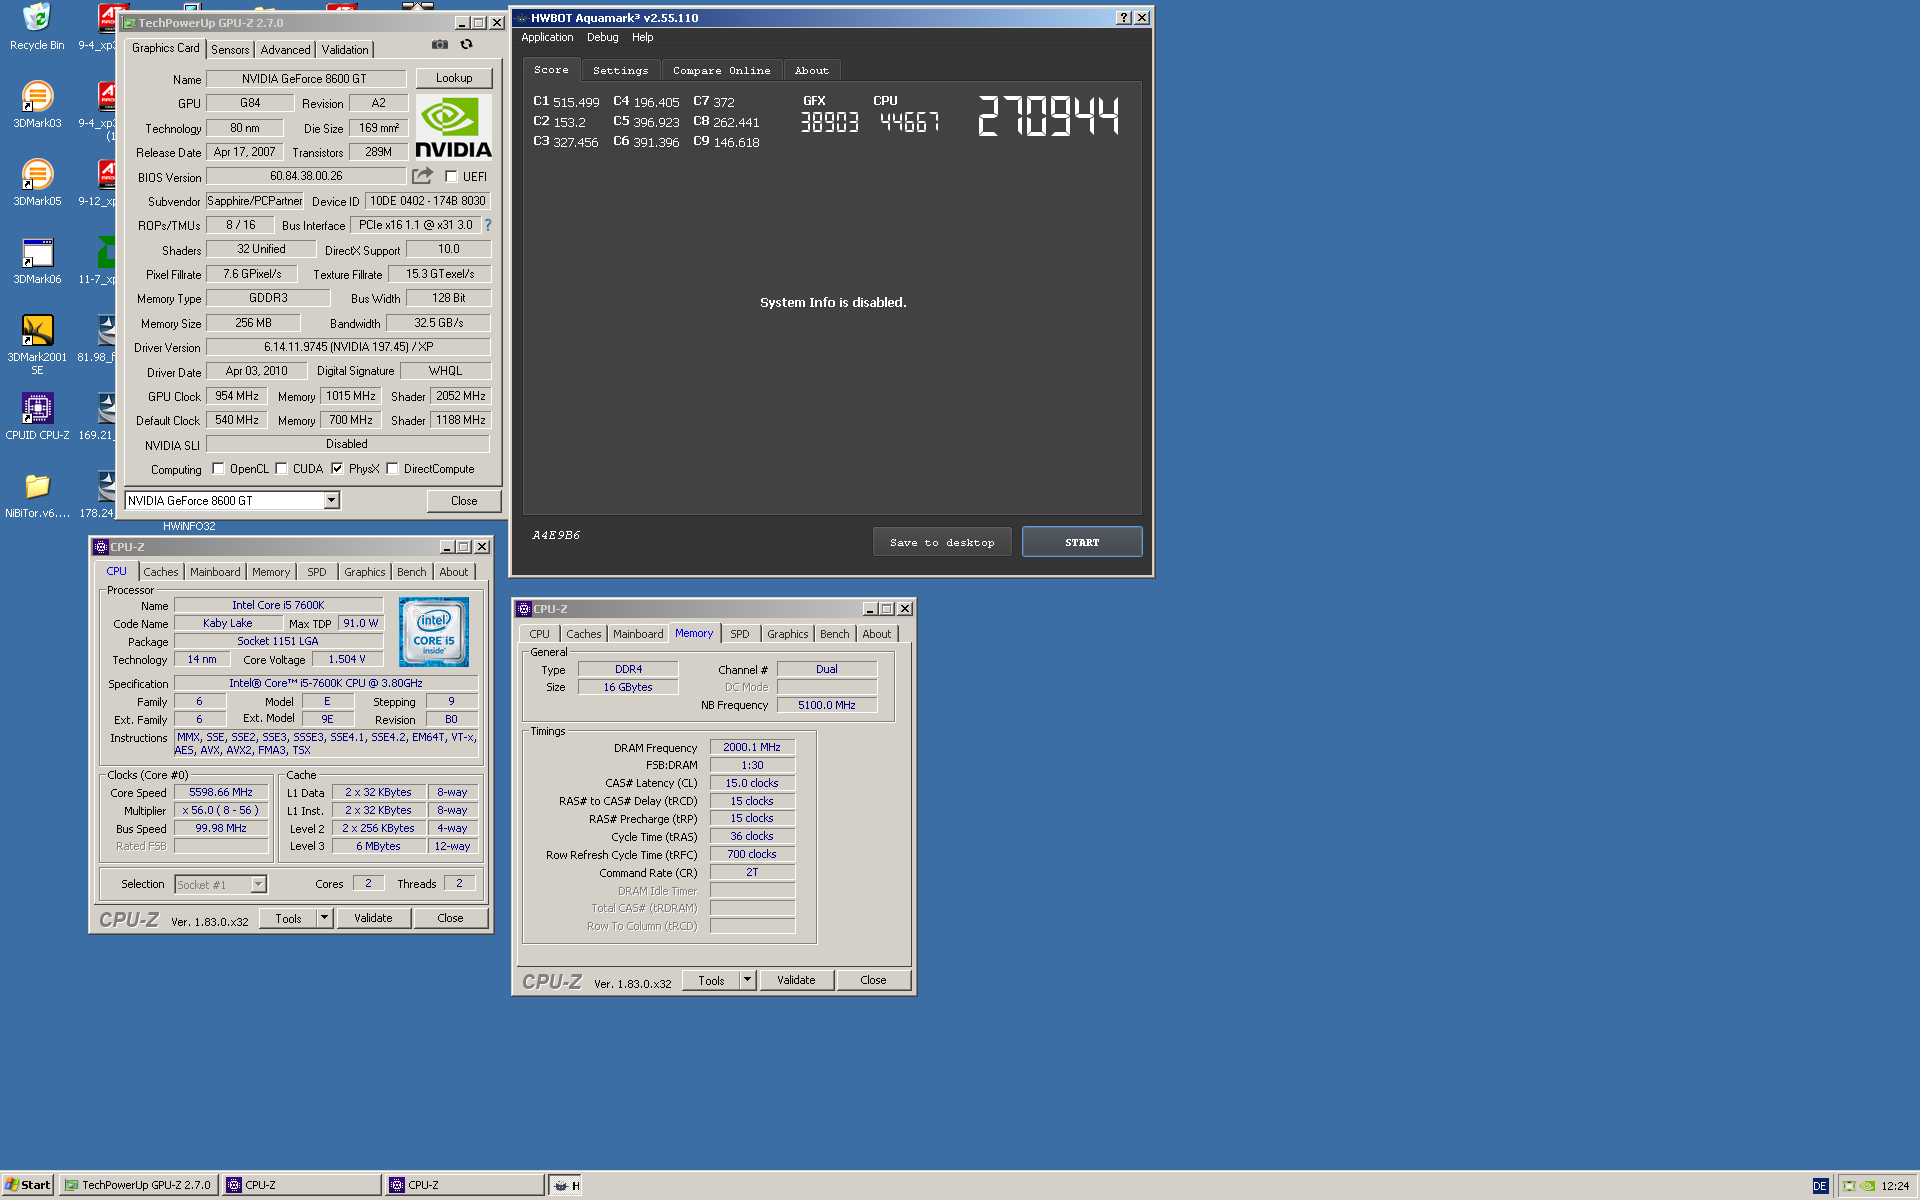Viewport: 1920px width, 1200px height.
Task: Click the Name field NVIDIA GeForce 8600 GT
Action: (x=305, y=79)
